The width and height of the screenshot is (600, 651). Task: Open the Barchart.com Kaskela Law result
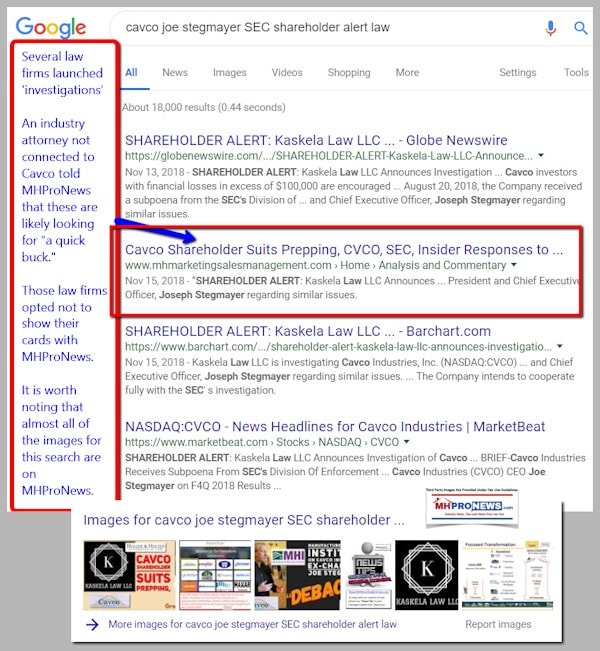coord(308,331)
